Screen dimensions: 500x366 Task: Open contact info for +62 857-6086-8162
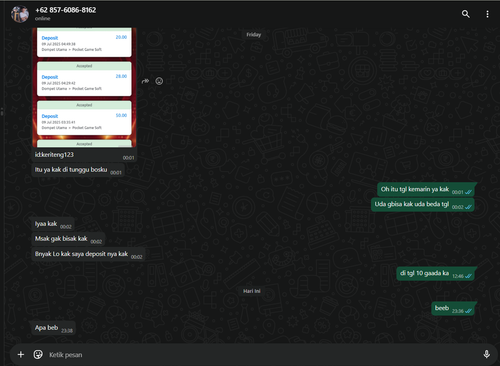pos(66,10)
